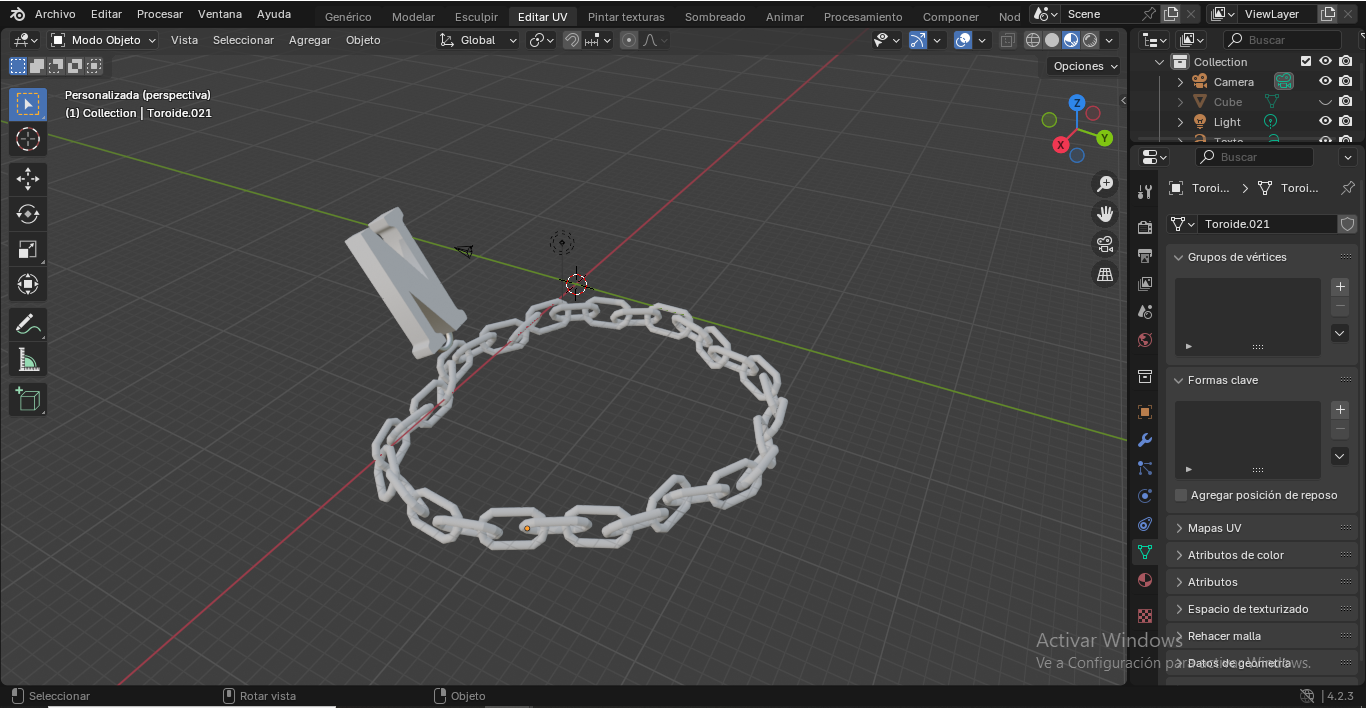Open the Agregar menu in viewport header
Viewport: 1366px width, 708px height.
[x=310, y=40]
